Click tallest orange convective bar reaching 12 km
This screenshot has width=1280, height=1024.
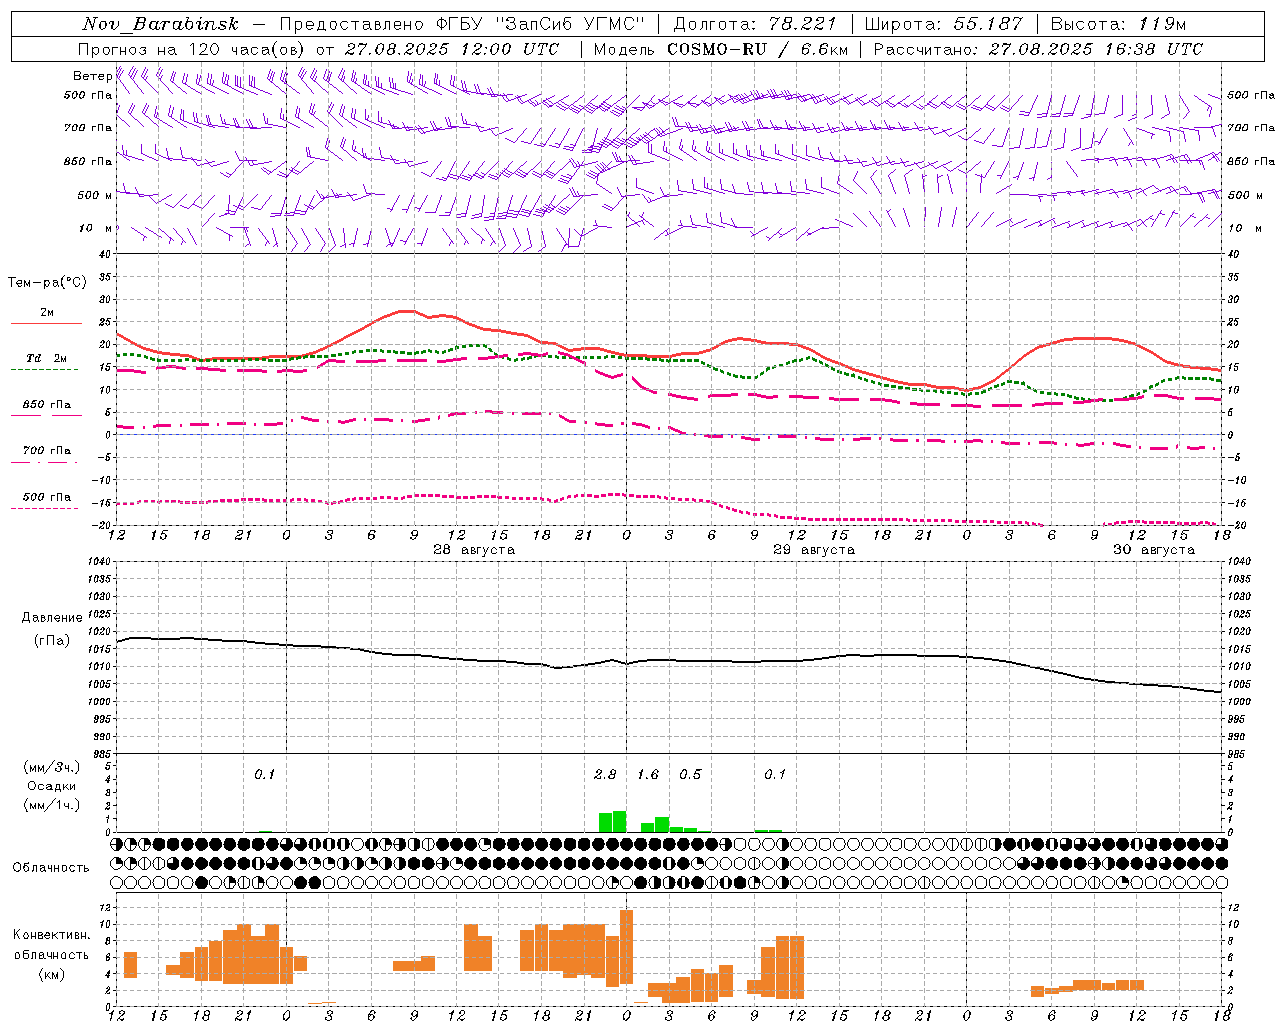pos(626,948)
